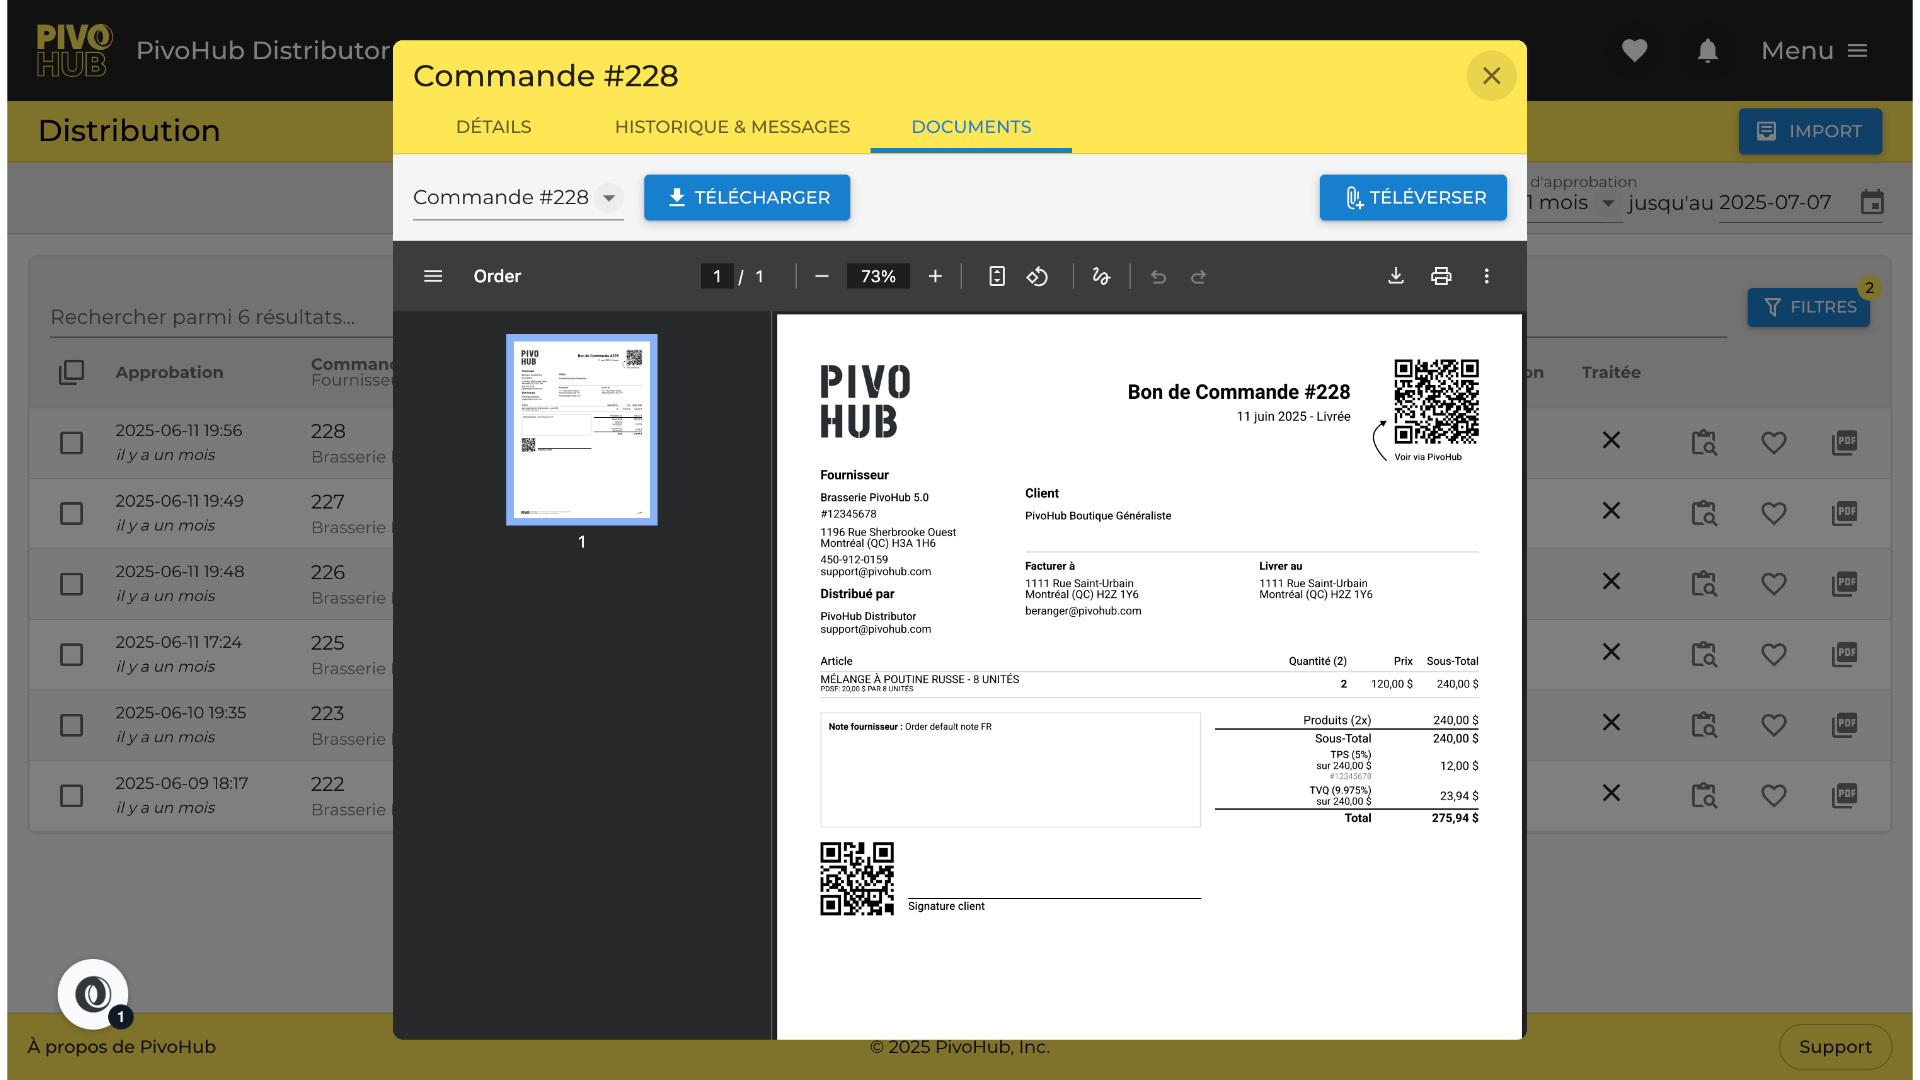Switch to the DÉTAILS tab

coord(493,127)
